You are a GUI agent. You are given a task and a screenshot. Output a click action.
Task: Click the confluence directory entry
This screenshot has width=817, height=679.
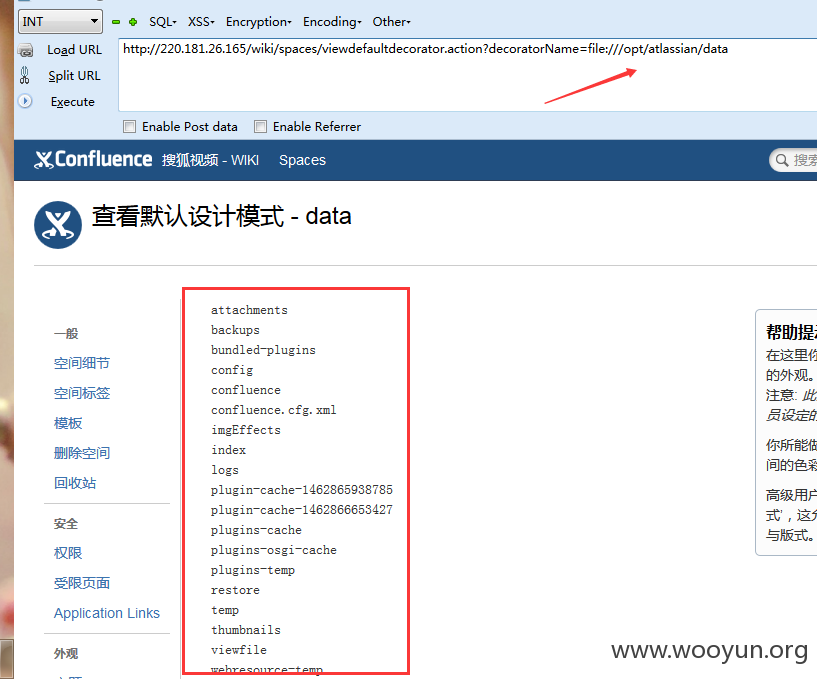tap(245, 390)
